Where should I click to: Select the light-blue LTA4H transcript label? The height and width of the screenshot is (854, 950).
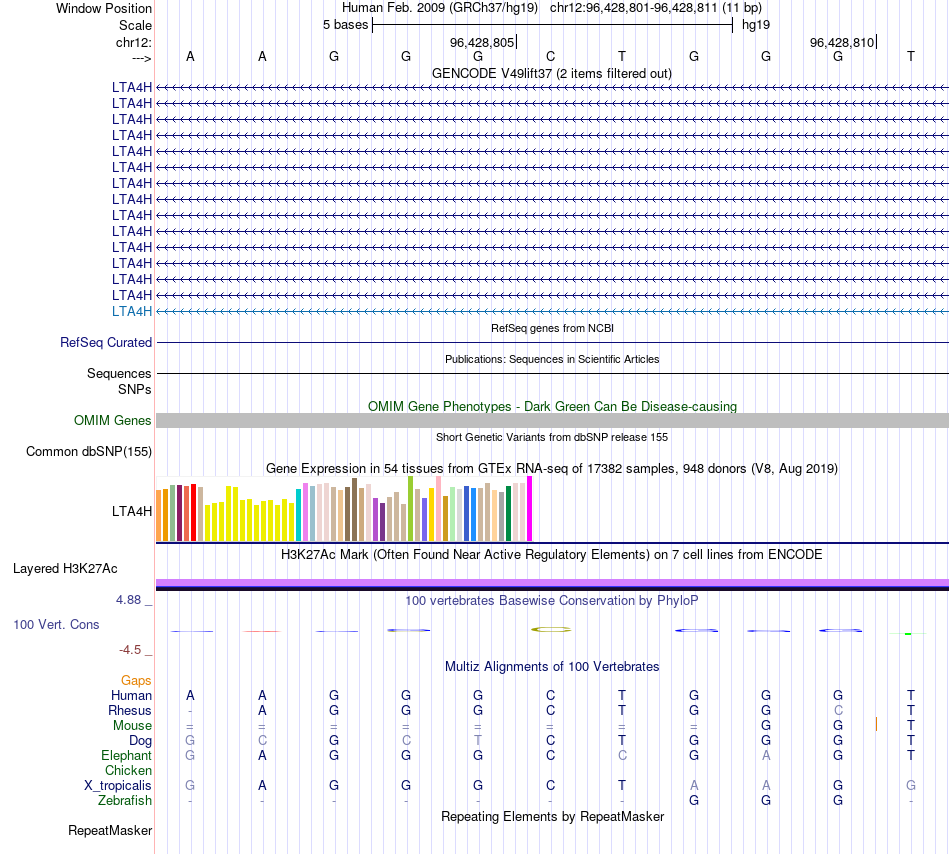point(131,311)
